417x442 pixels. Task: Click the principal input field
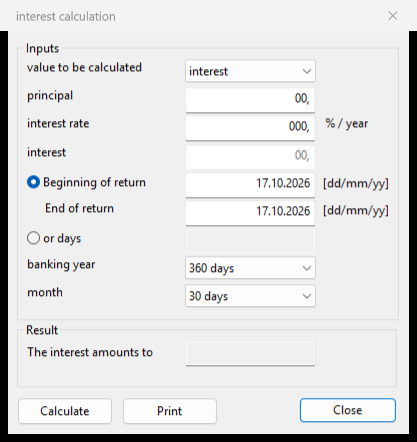click(250, 99)
